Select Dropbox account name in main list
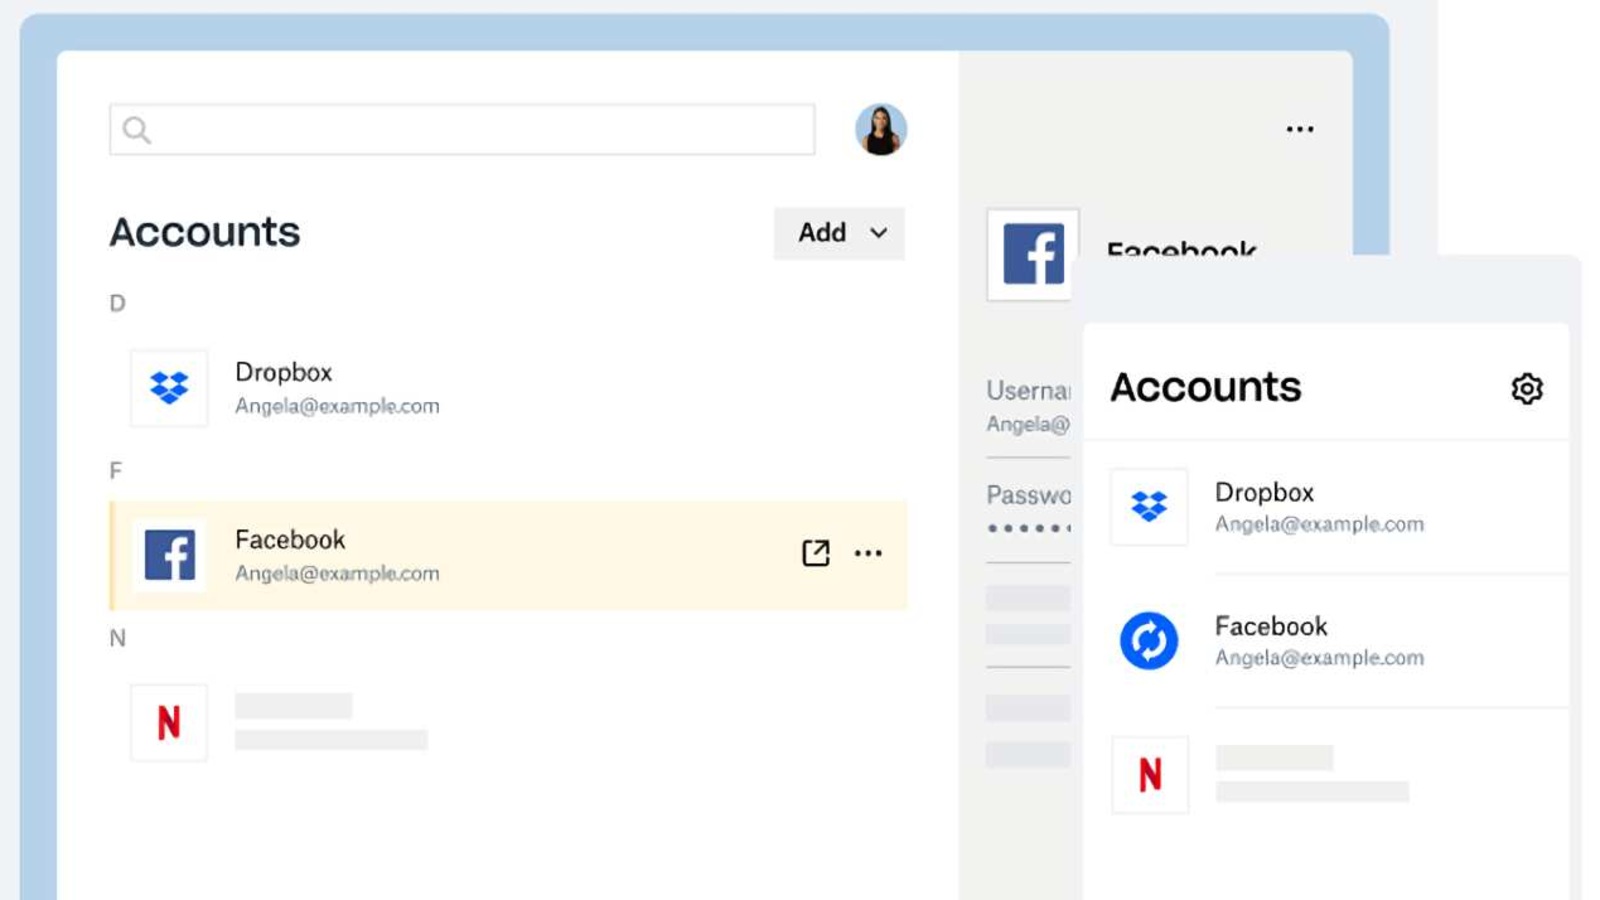This screenshot has height=900, width=1600. (283, 372)
